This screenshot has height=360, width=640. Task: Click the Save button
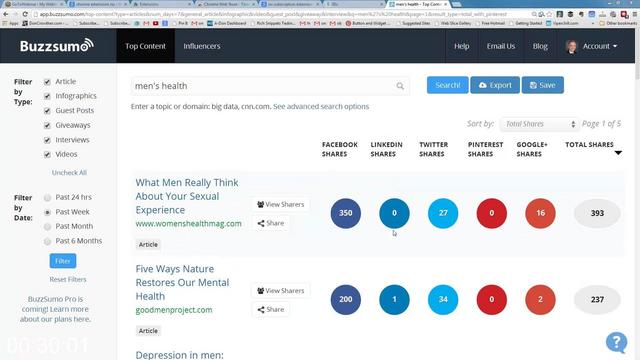click(542, 85)
